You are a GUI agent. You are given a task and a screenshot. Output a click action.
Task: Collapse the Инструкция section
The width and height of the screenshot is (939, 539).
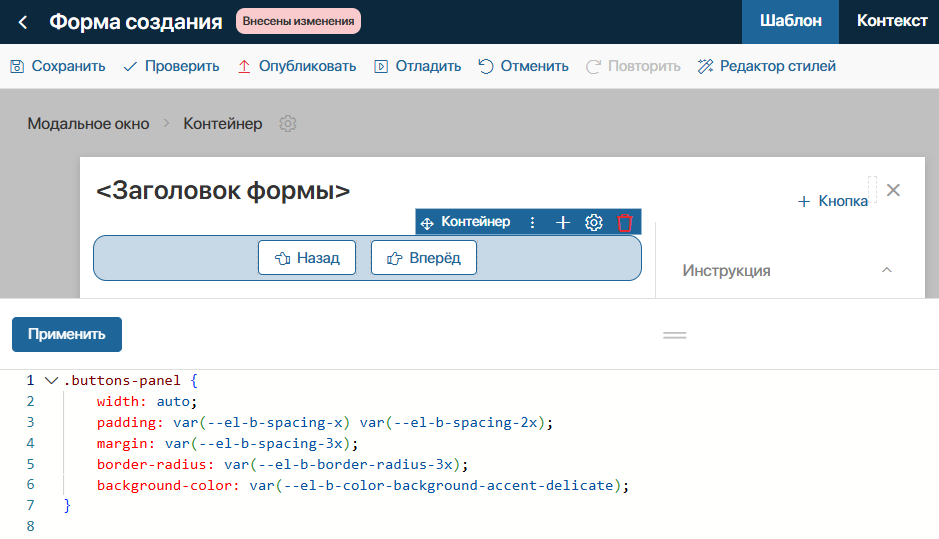[886, 270]
